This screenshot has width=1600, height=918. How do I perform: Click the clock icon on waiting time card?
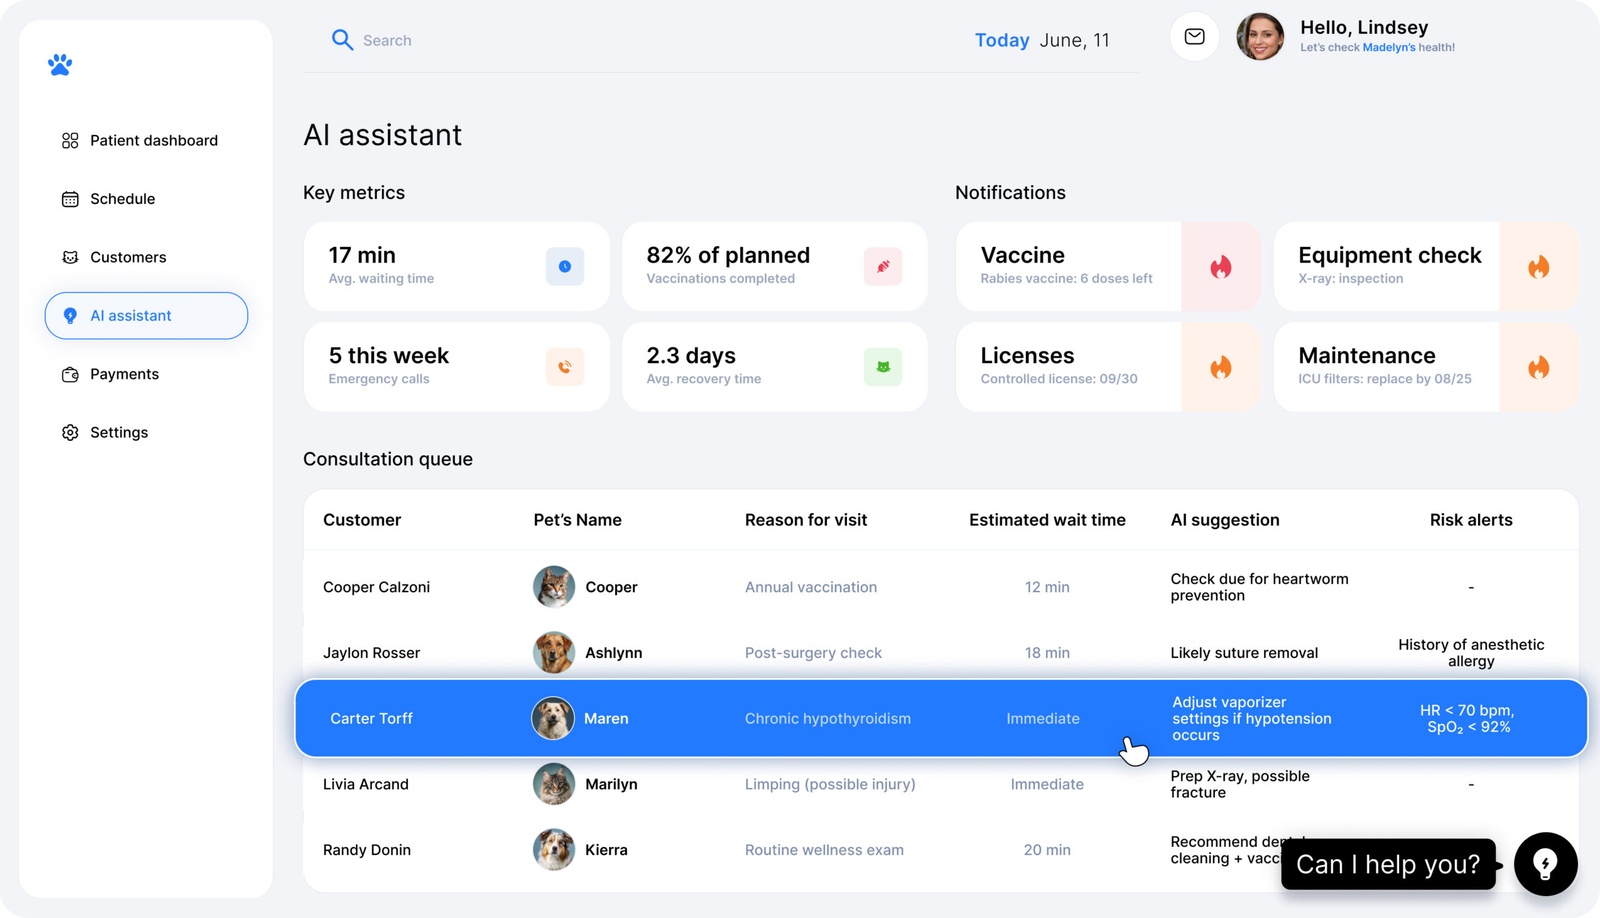tap(565, 267)
